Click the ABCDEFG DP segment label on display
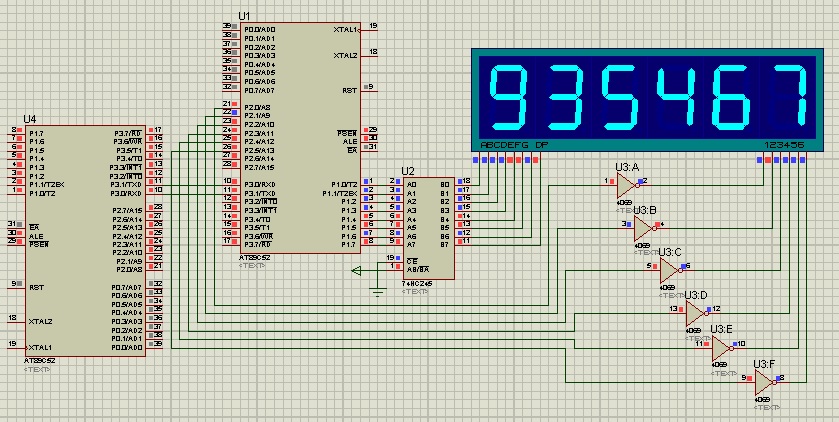This screenshot has height=422, width=839. (514, 145)
